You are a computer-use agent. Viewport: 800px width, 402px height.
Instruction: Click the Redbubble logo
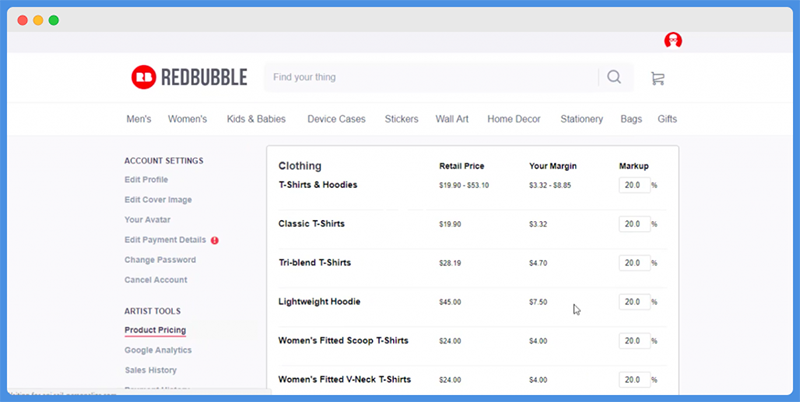click(189, 77)
